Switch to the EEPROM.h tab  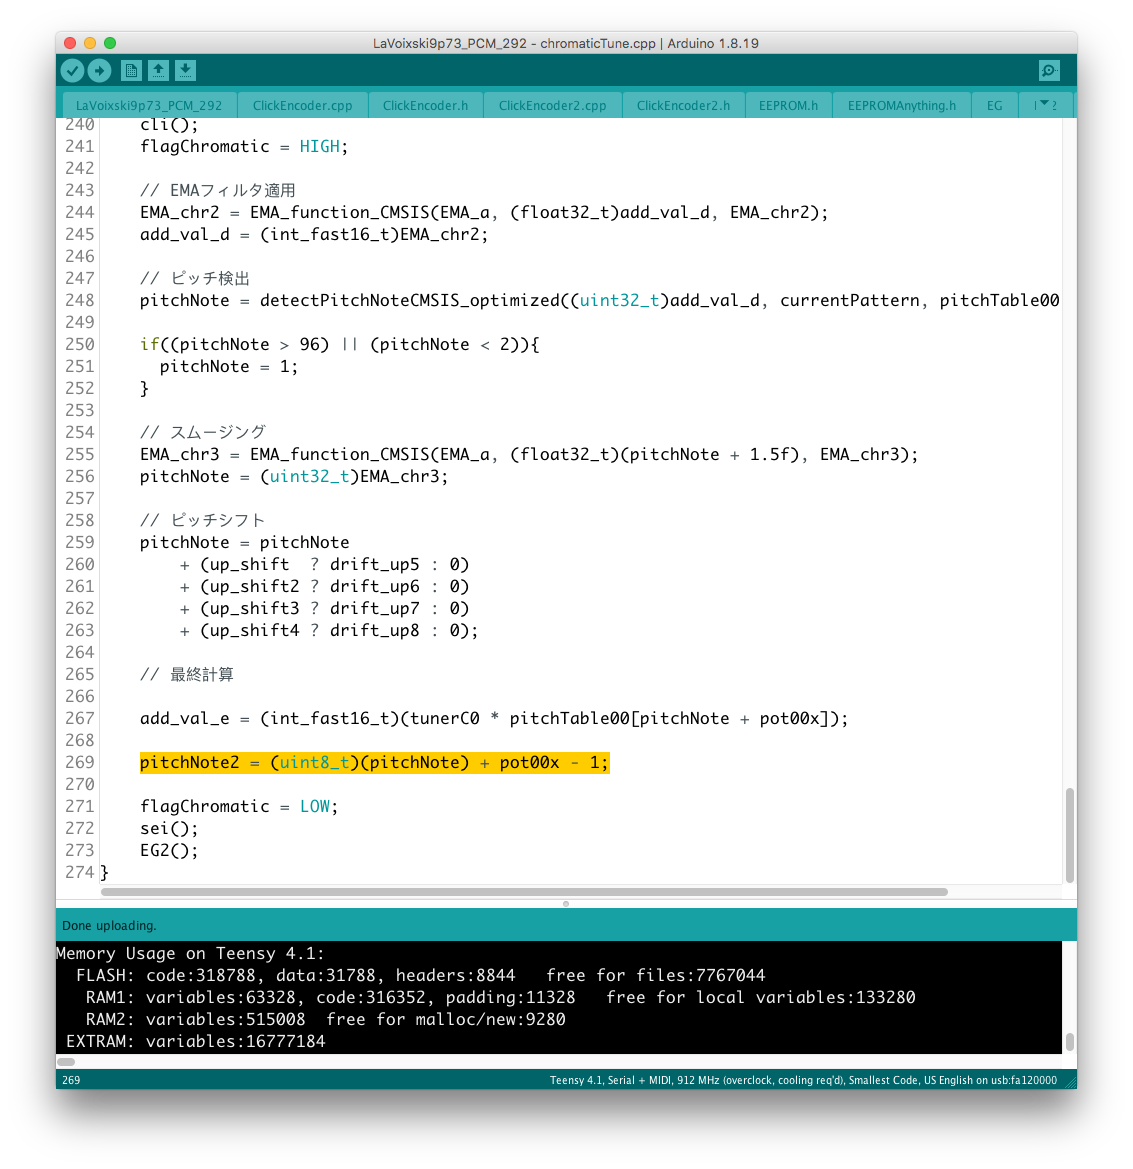(x=788, y=105)
